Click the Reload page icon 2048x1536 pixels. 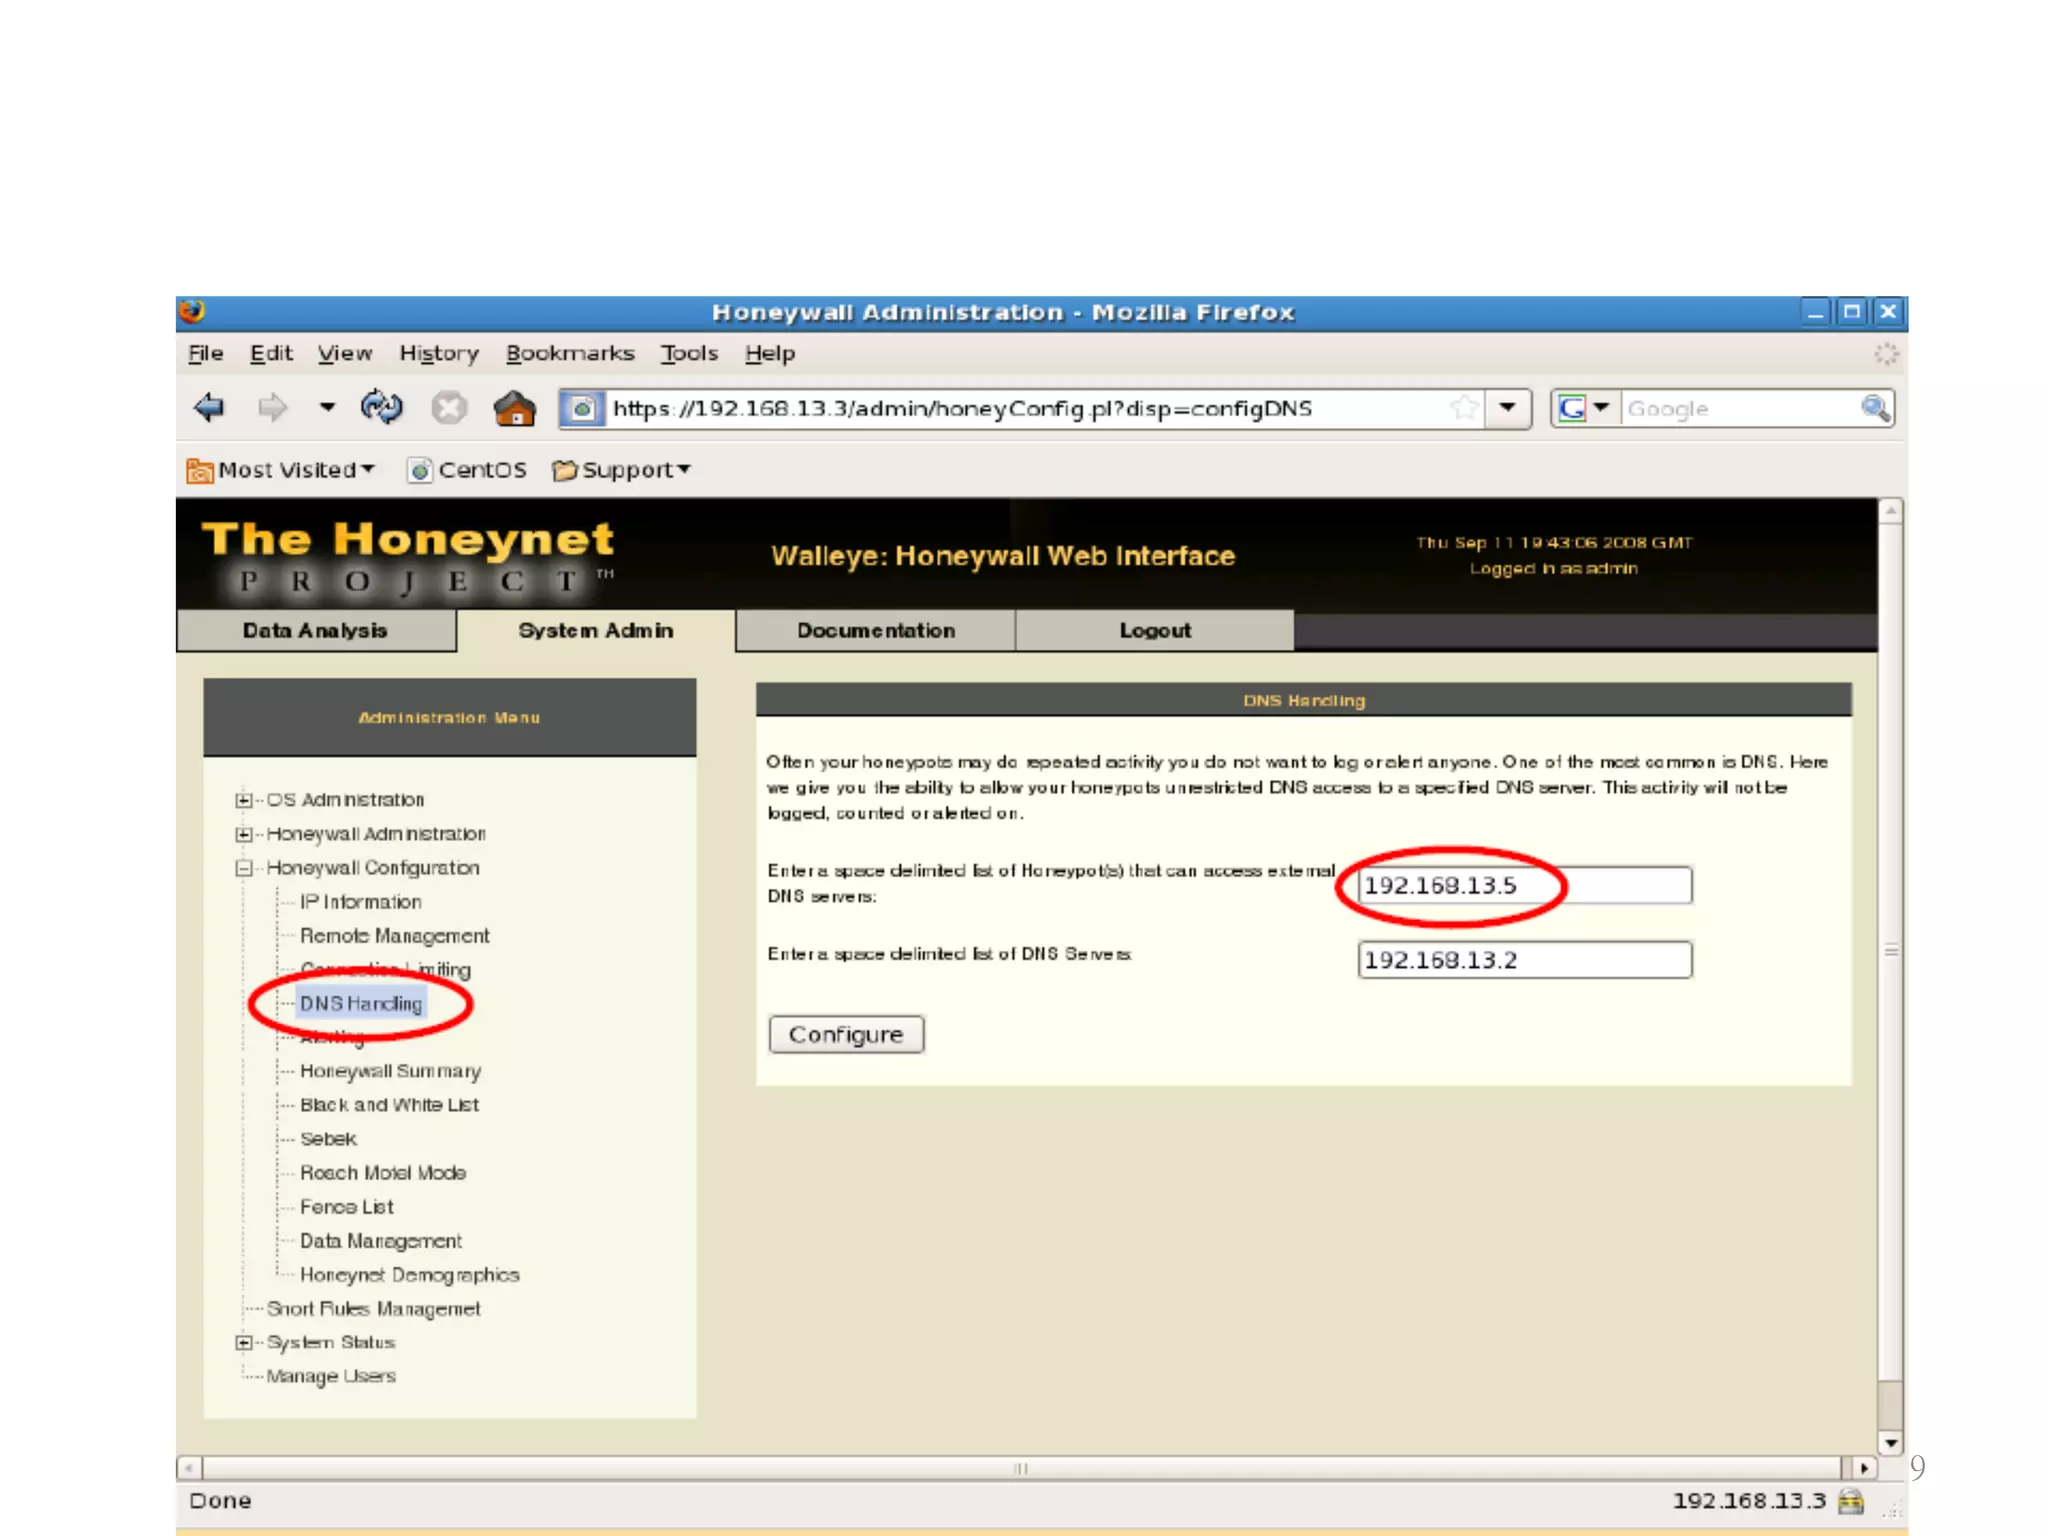pos(382,408)
